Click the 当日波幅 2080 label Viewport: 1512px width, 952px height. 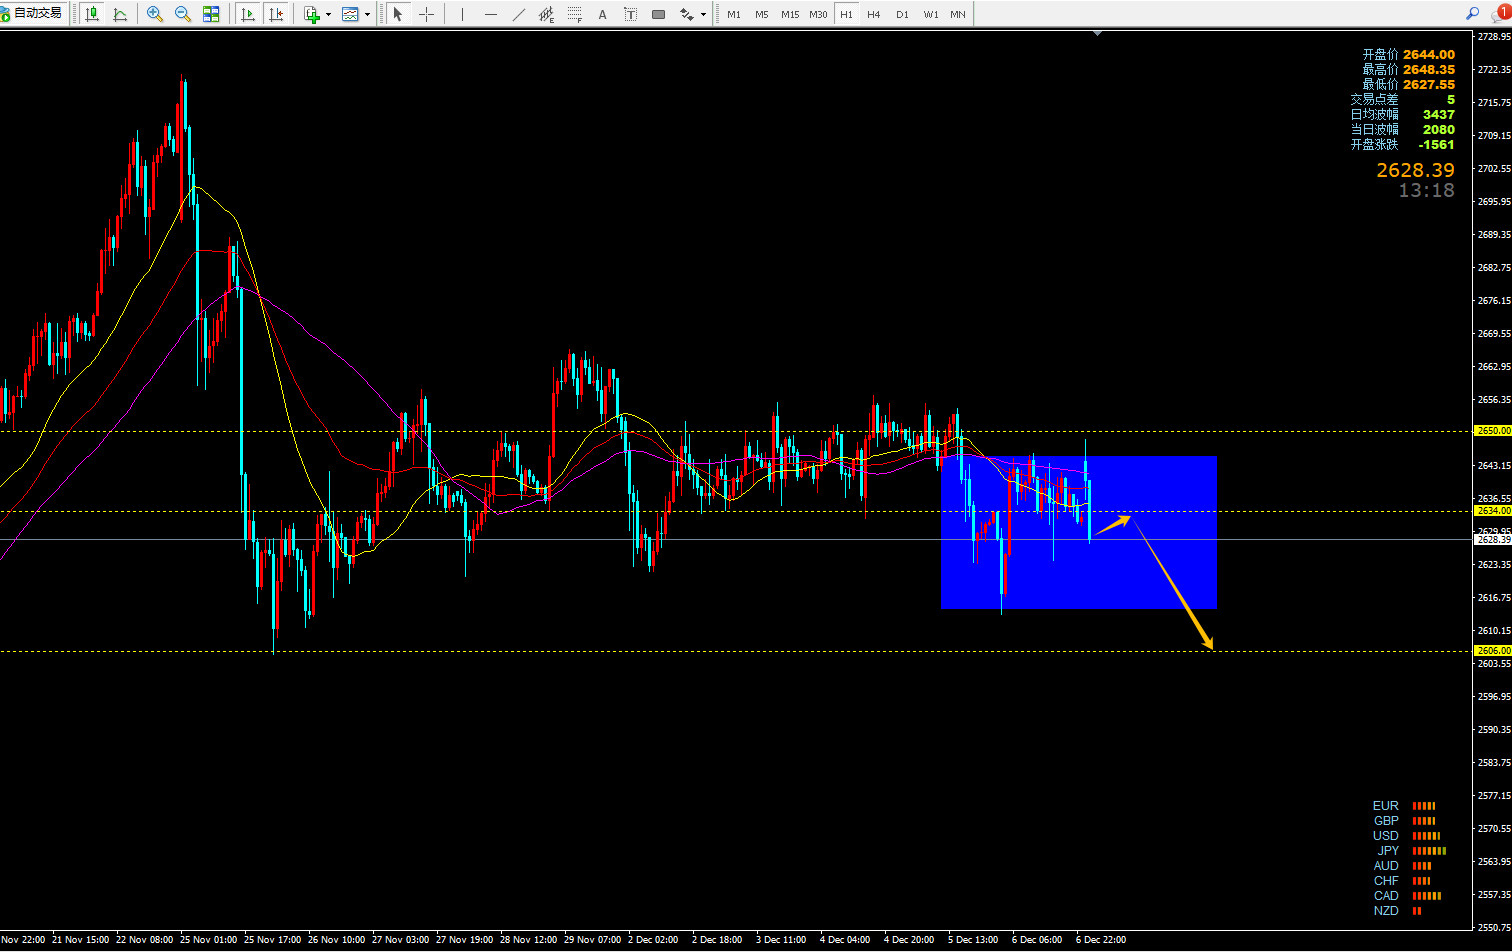click(1402, 130)
